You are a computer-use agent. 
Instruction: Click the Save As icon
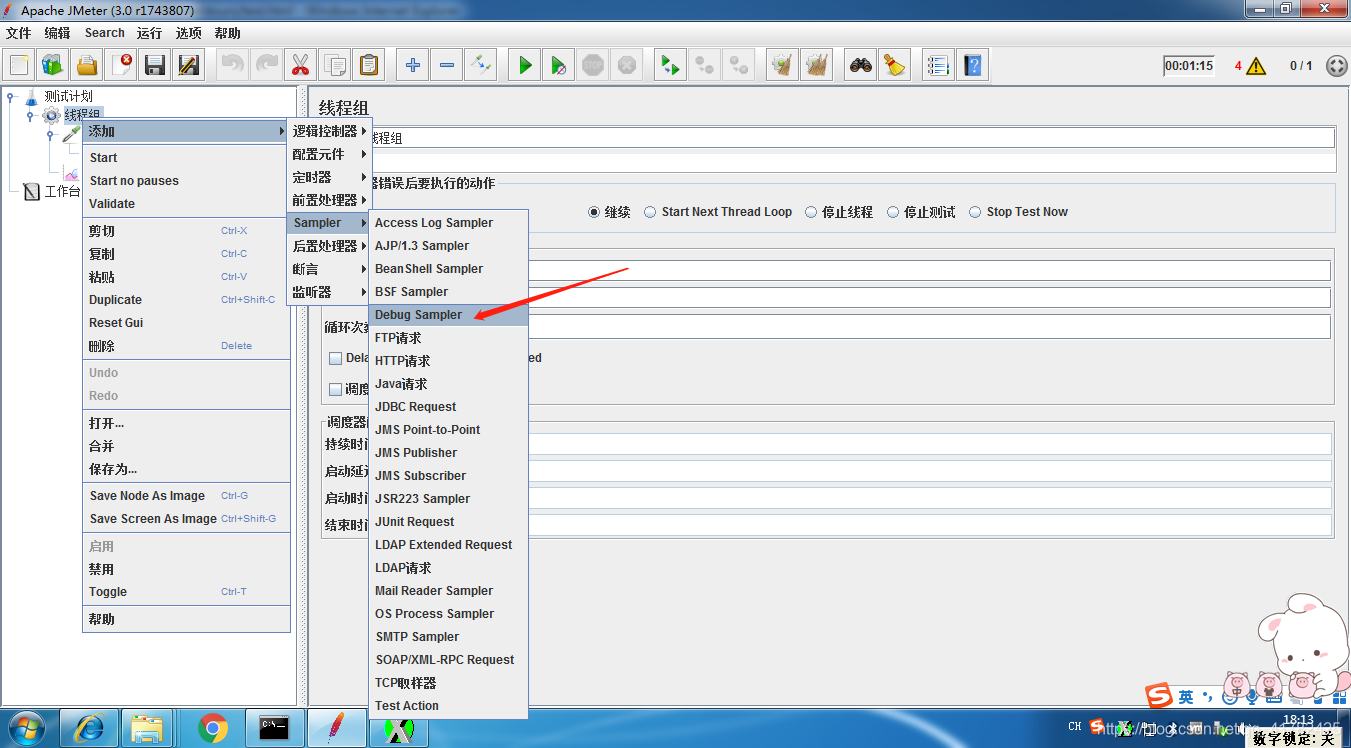point(189,66)
